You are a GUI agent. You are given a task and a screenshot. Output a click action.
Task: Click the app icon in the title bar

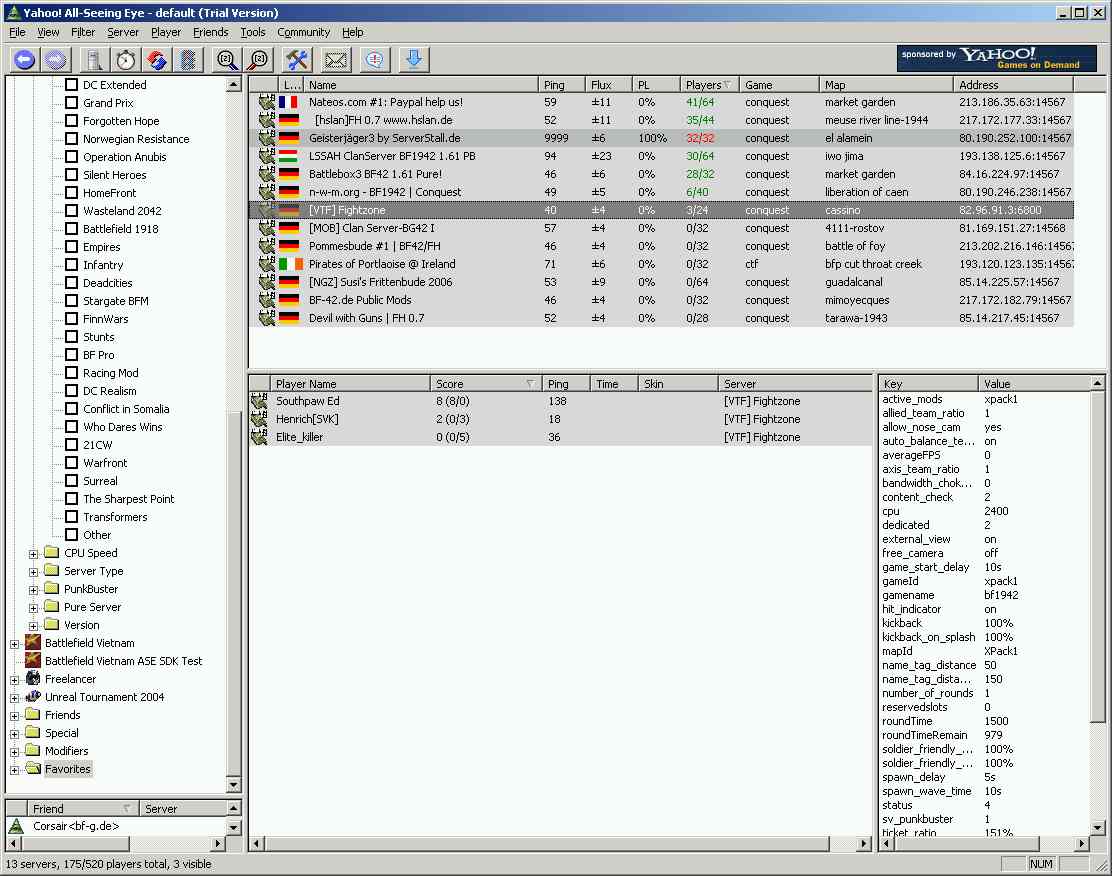tap(12, 12)
